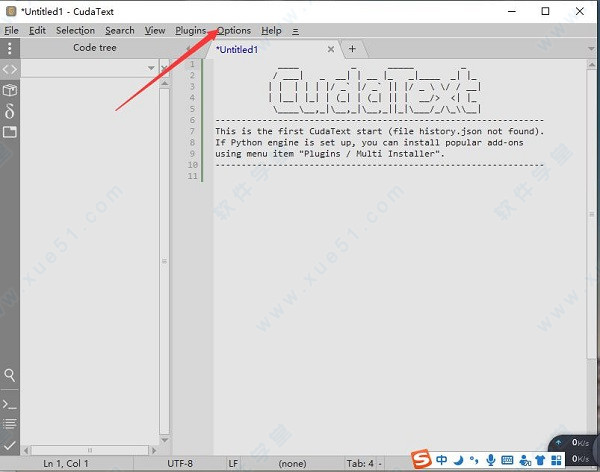Open the Edit menu
The image size is (600, 472).
click(x=37, y=31)
